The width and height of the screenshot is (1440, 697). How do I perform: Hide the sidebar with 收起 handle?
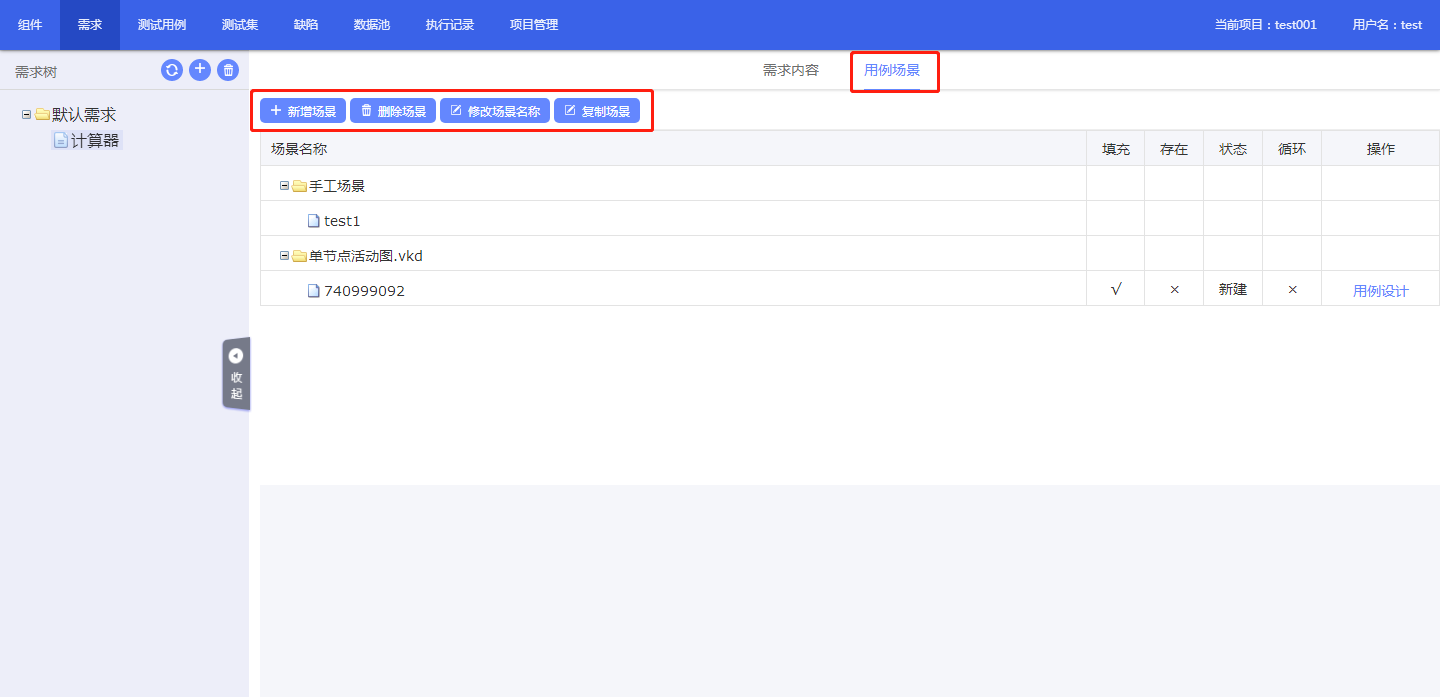236,374
